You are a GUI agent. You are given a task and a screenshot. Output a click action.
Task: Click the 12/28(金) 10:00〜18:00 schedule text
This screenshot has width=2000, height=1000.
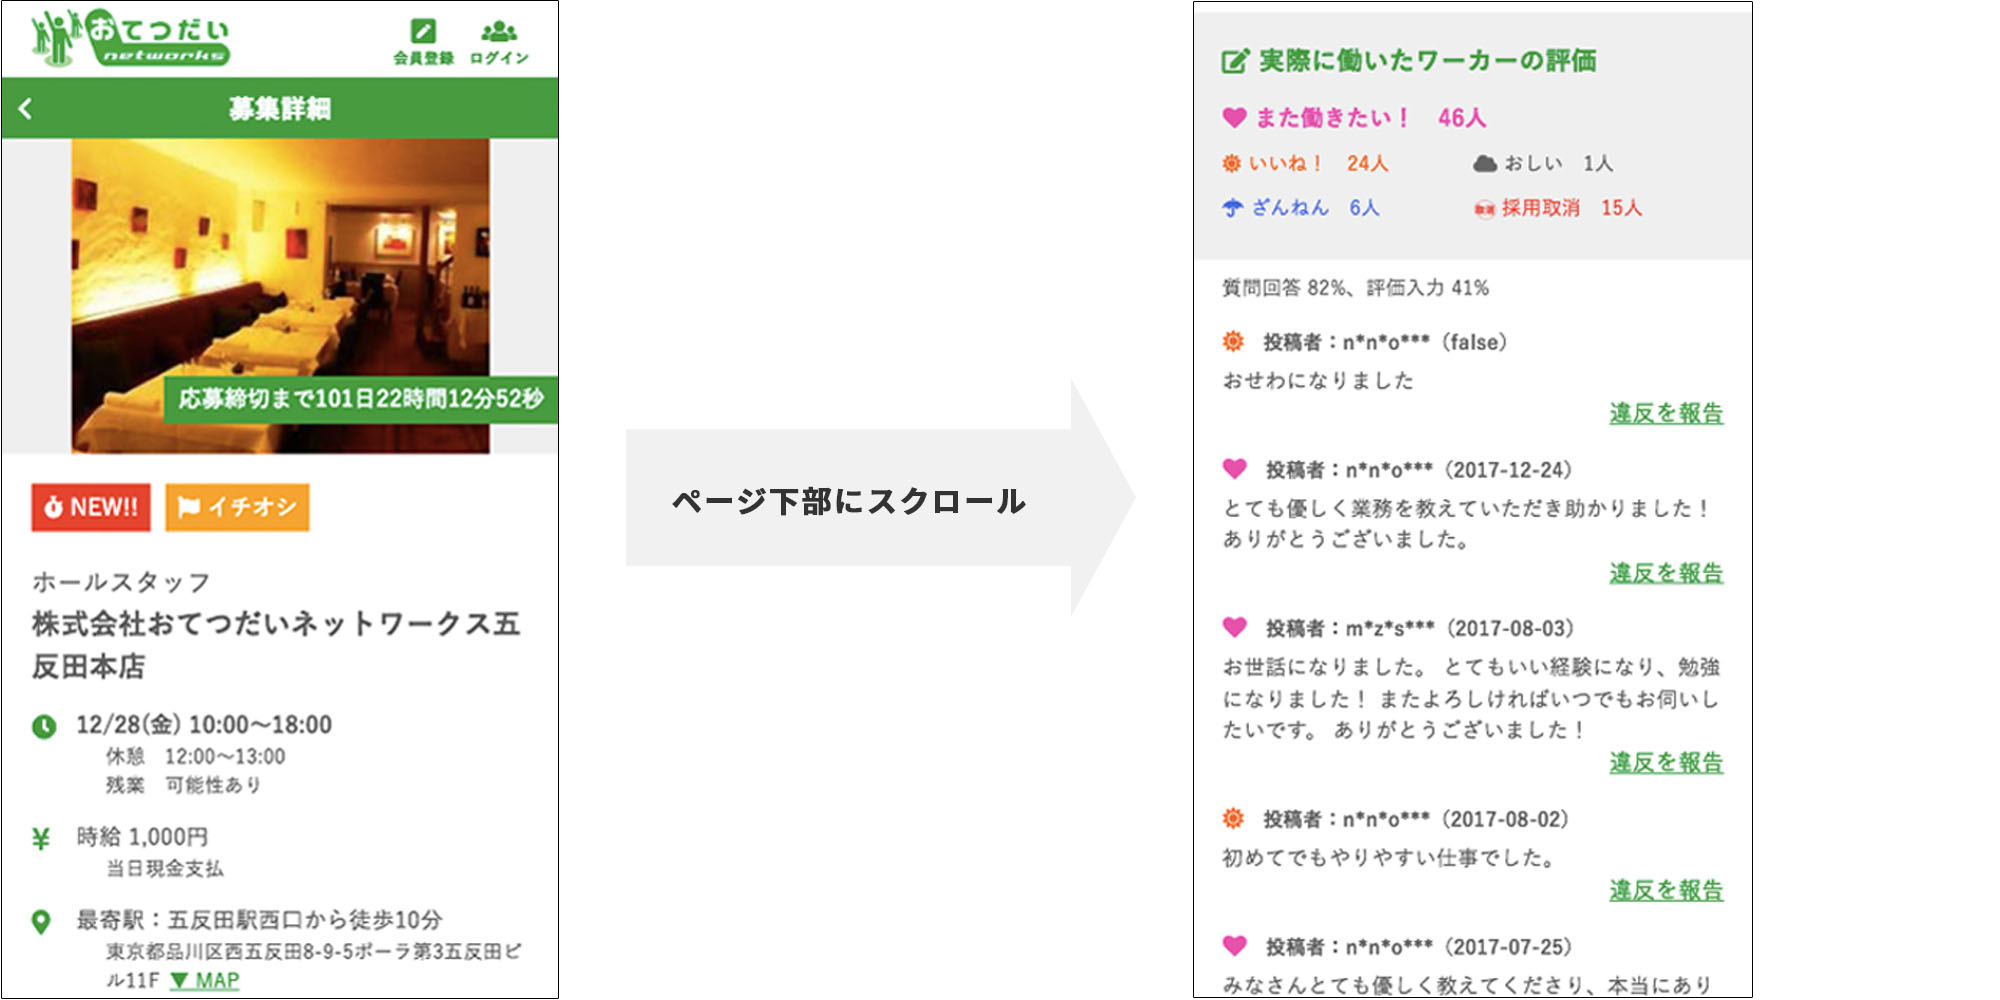pyautogui.click(x=204, y=725)
